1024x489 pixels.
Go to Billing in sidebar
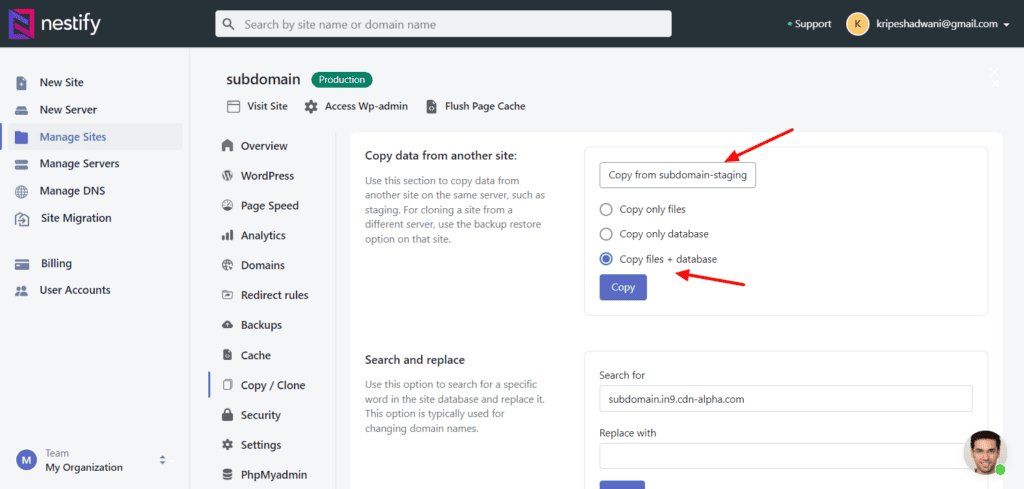pos(56,264)
